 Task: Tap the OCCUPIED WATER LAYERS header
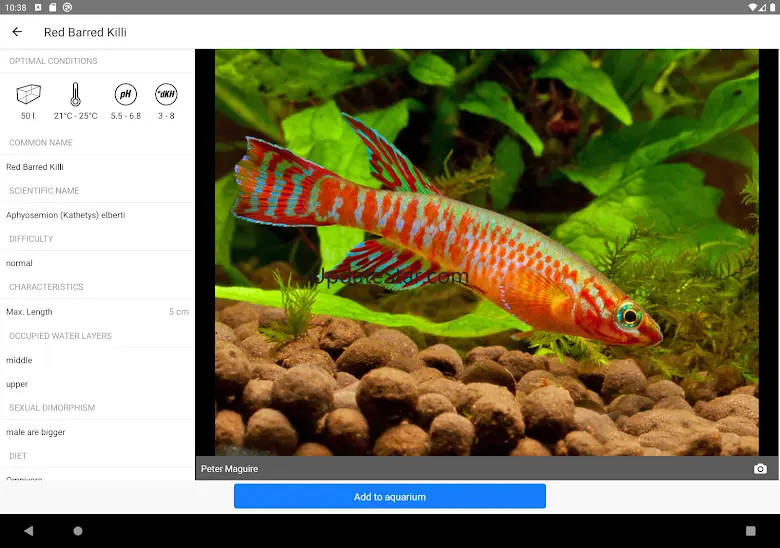(60, 336)
